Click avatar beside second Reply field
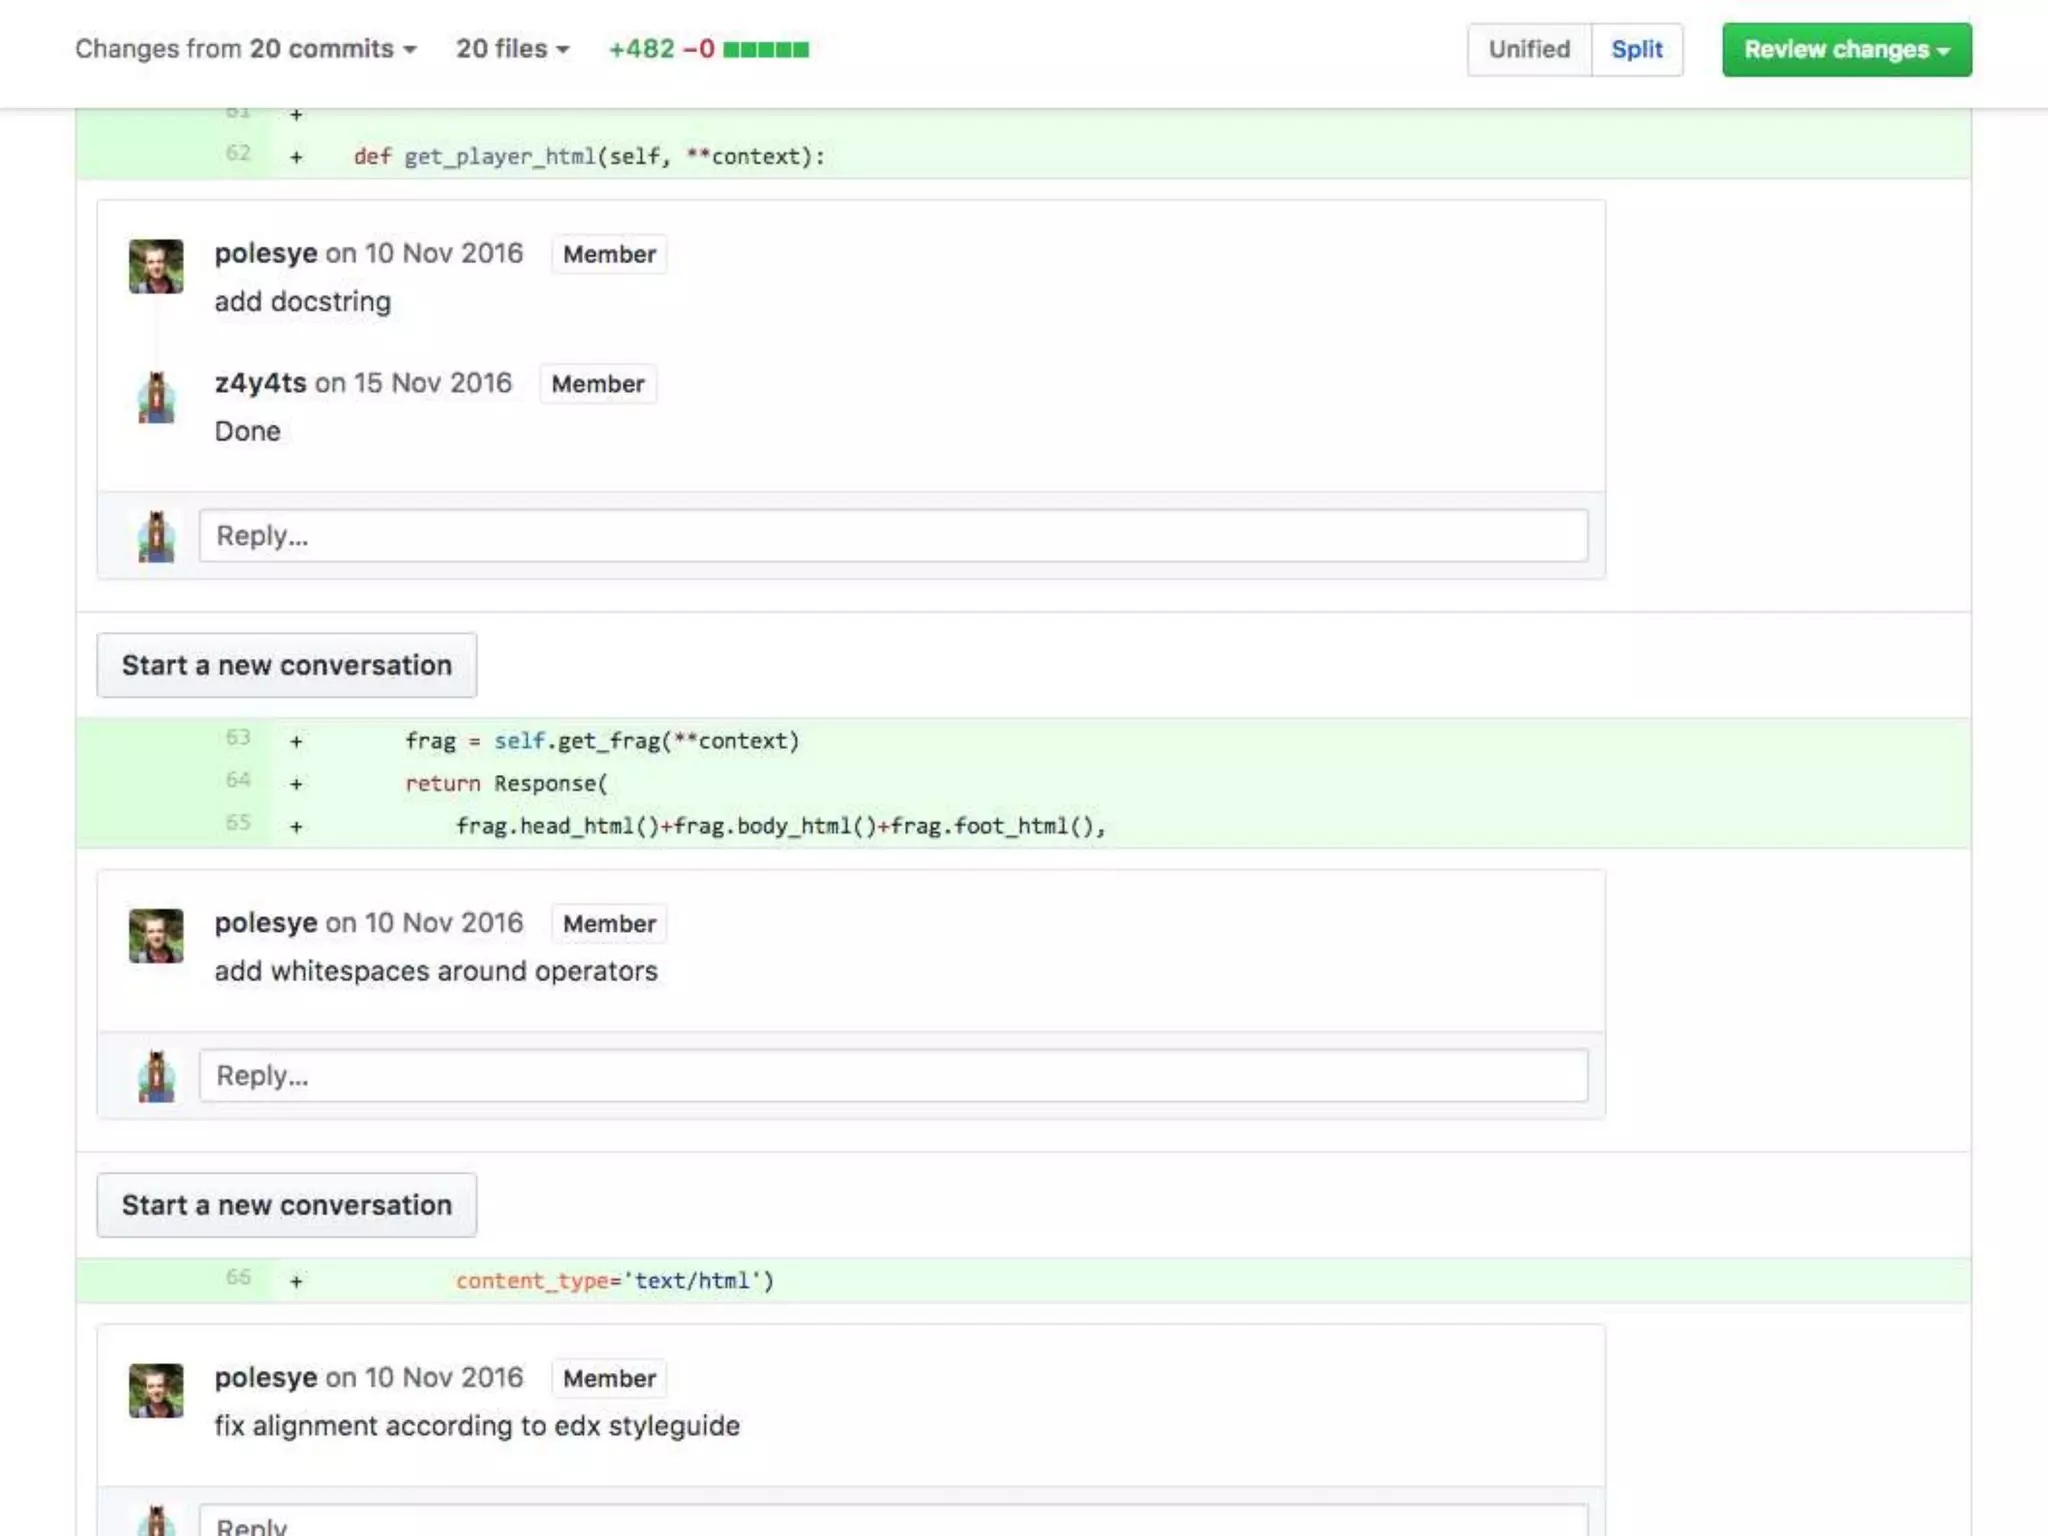This screenshot has width=2048, height=1536. tap(156, 1077)
